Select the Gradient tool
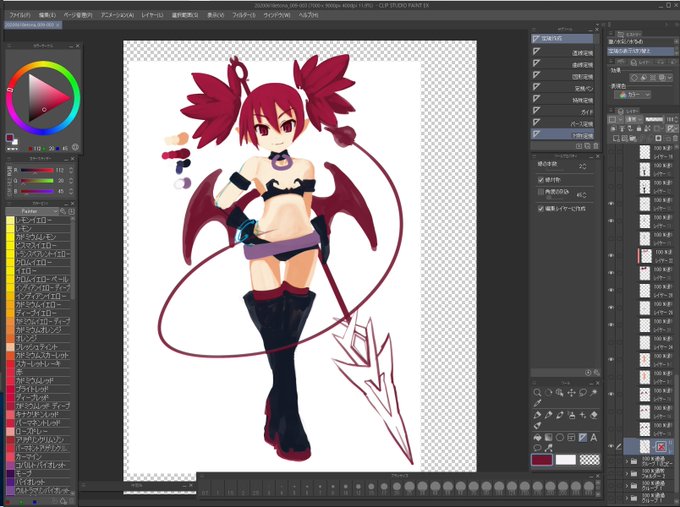The width and height of the screenshot is (680, 507). (x=549, y=438)
